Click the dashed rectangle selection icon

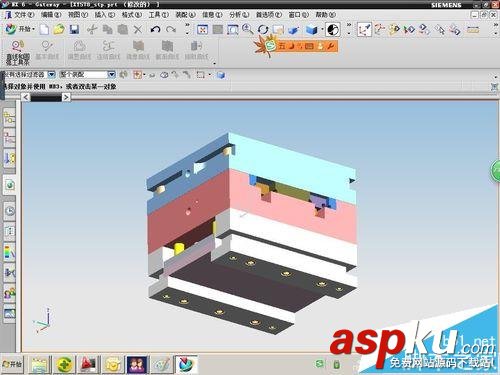[x=200, y=75]
